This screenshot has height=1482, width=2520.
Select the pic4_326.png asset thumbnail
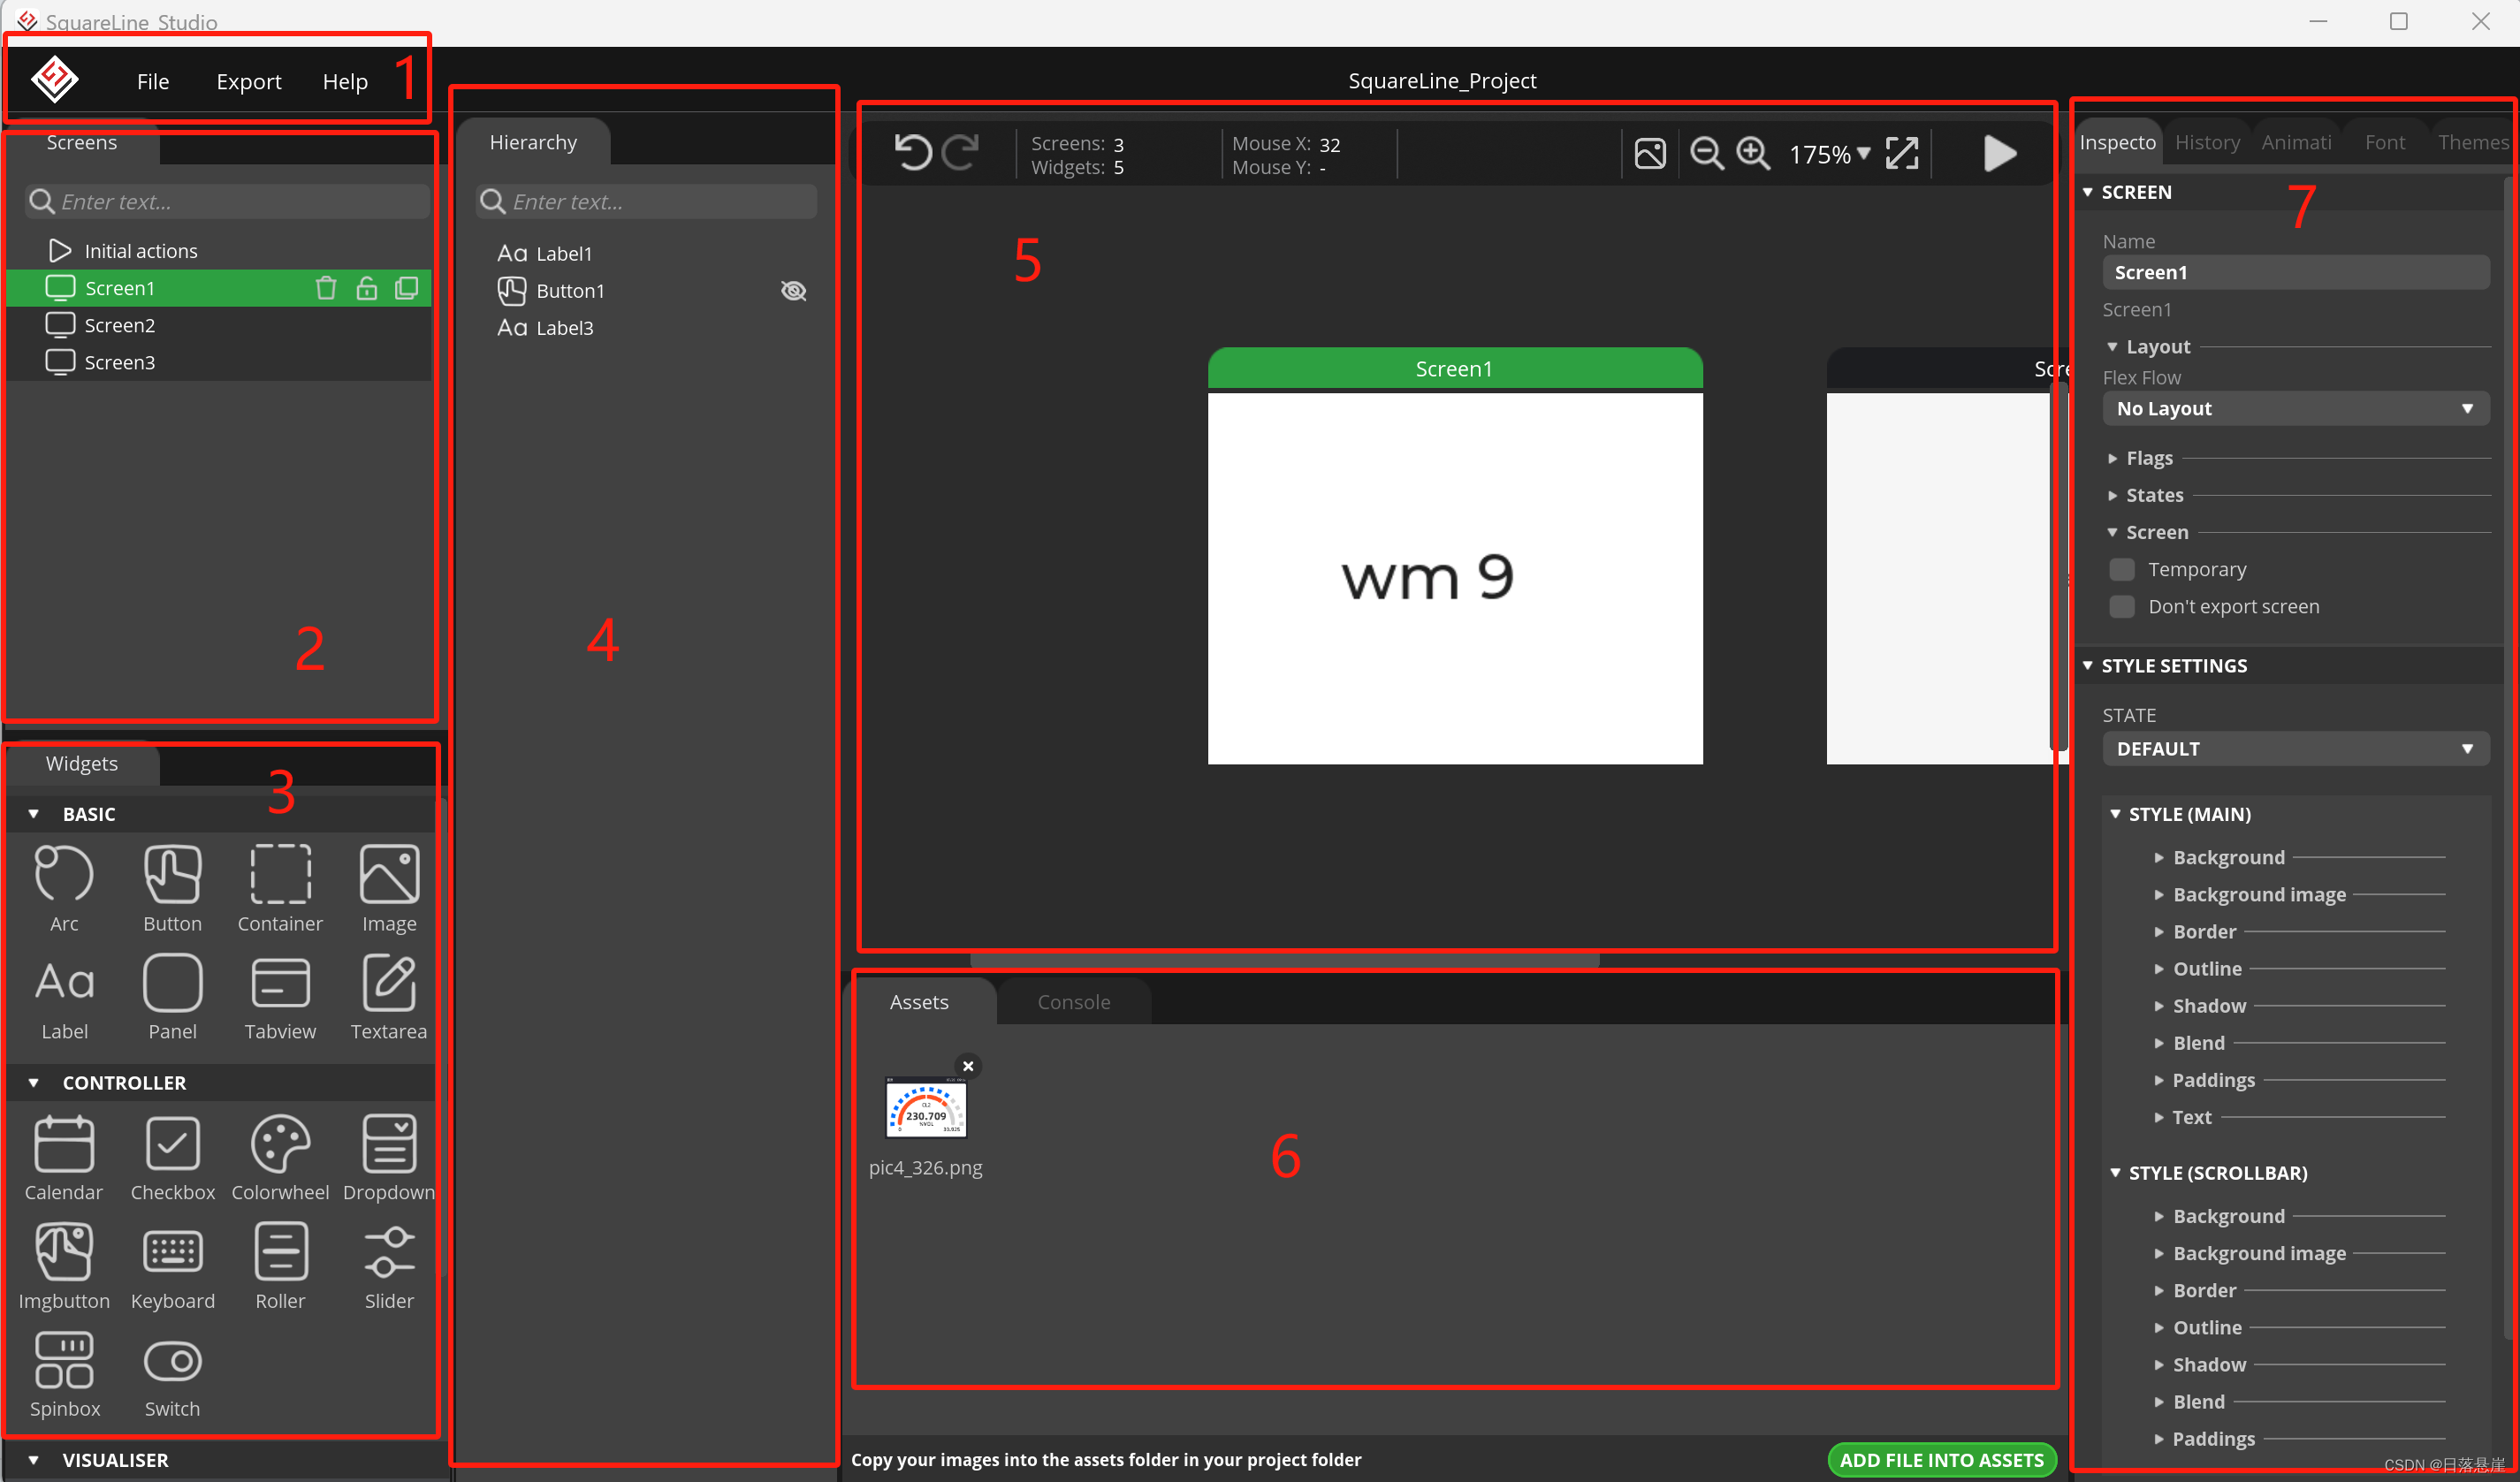click(x=926, y=1110)
